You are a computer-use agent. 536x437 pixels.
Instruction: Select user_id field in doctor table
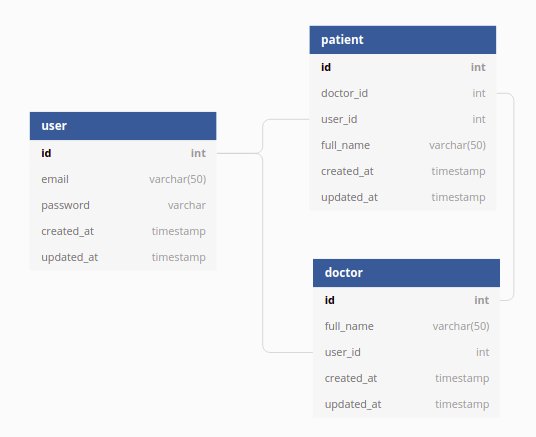(406, 352)
